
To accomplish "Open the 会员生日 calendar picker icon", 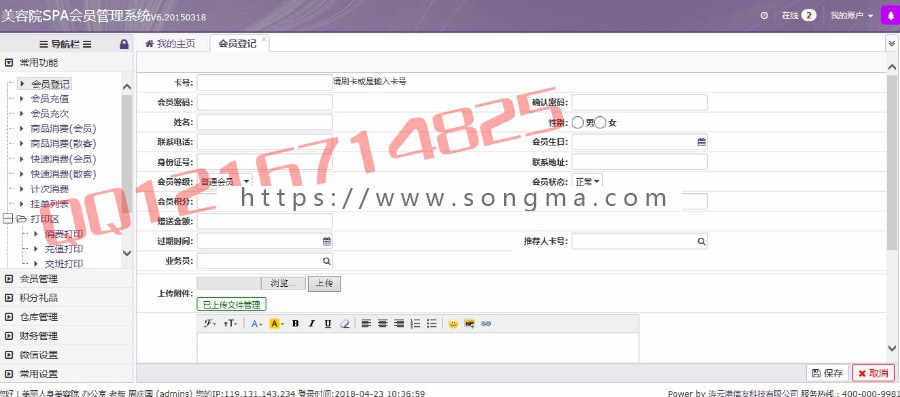I will pos(701,142).
